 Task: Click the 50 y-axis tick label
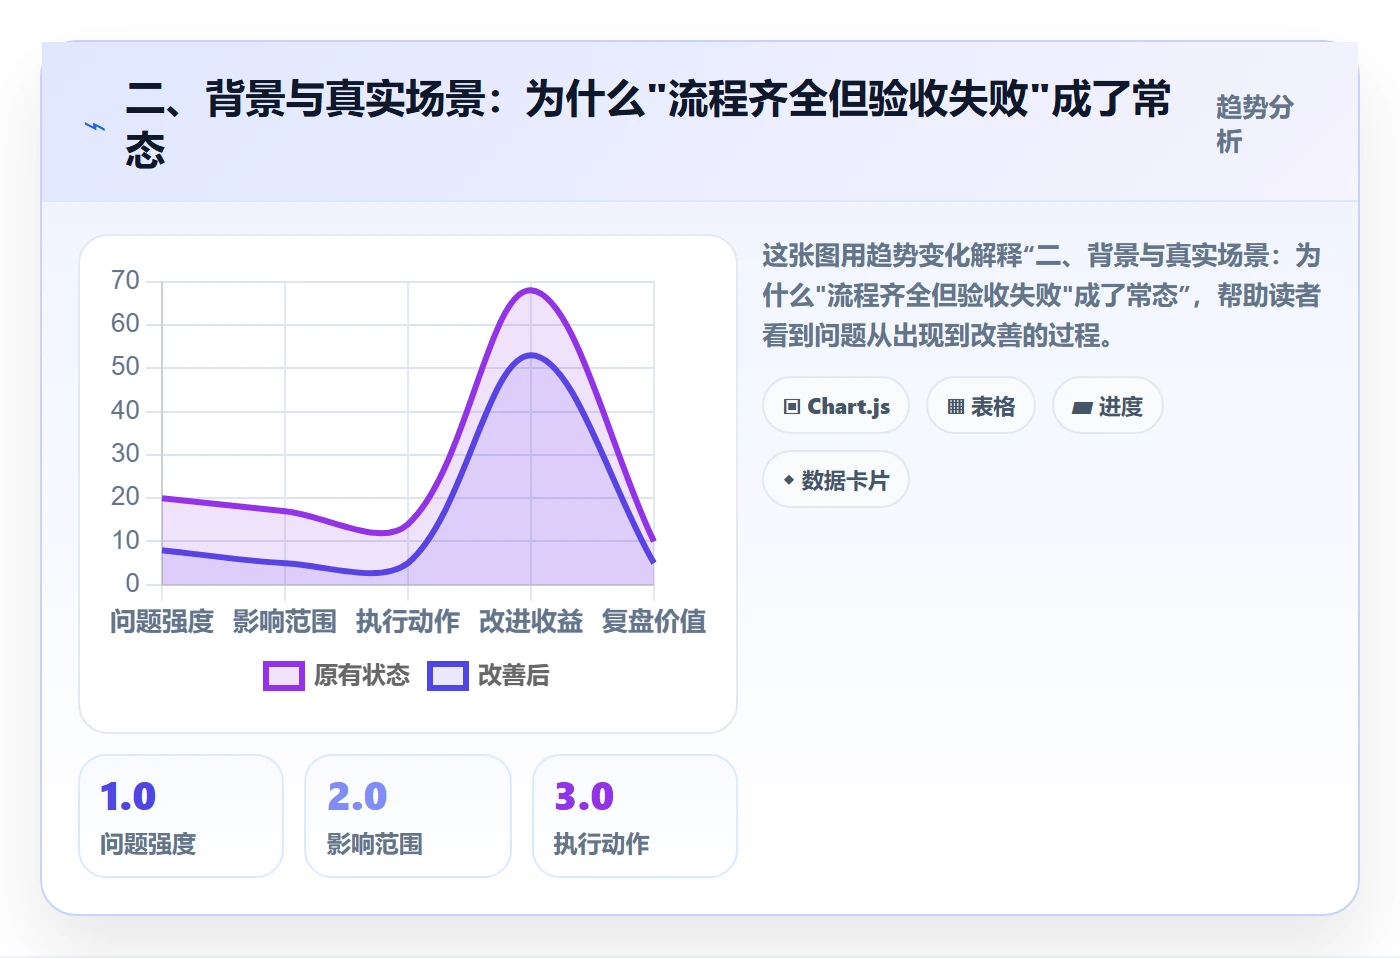pos(125,366)
